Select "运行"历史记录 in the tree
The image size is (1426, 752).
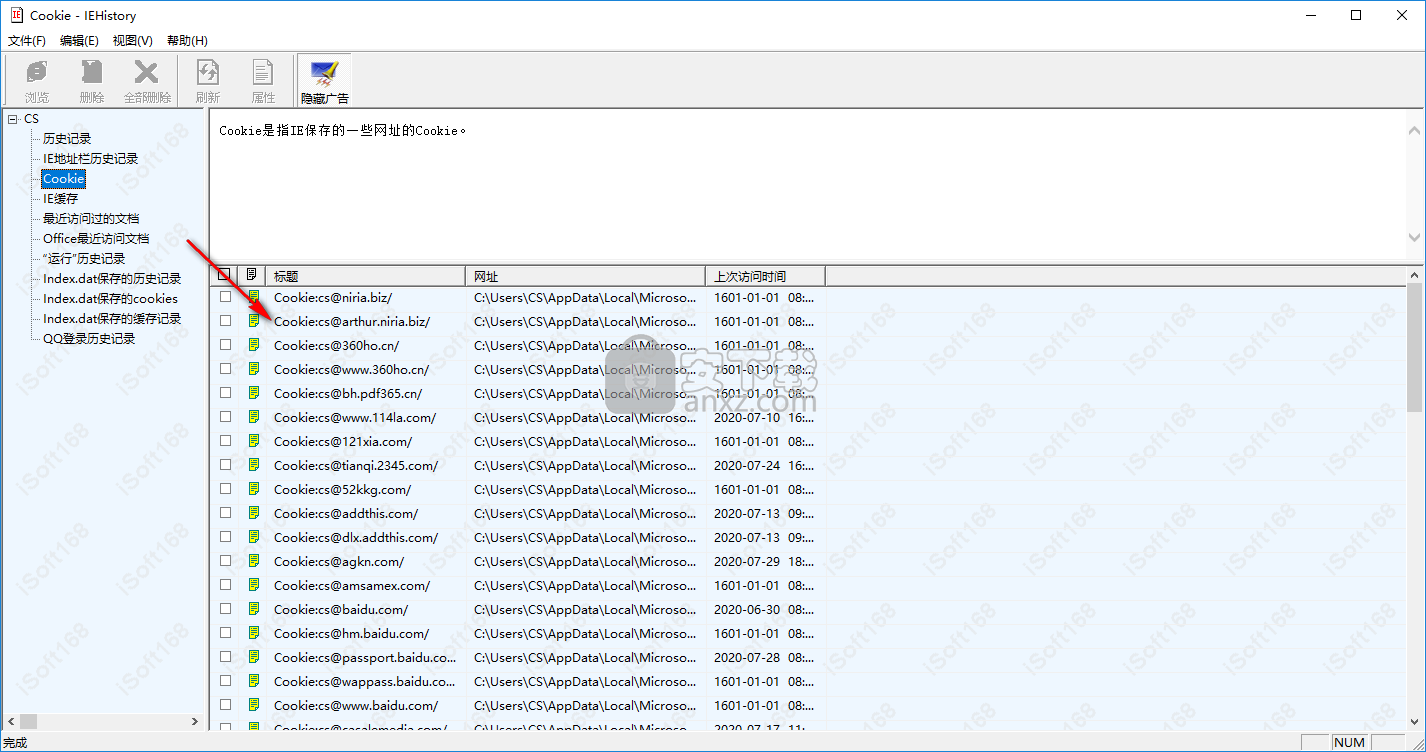point(84,259)
